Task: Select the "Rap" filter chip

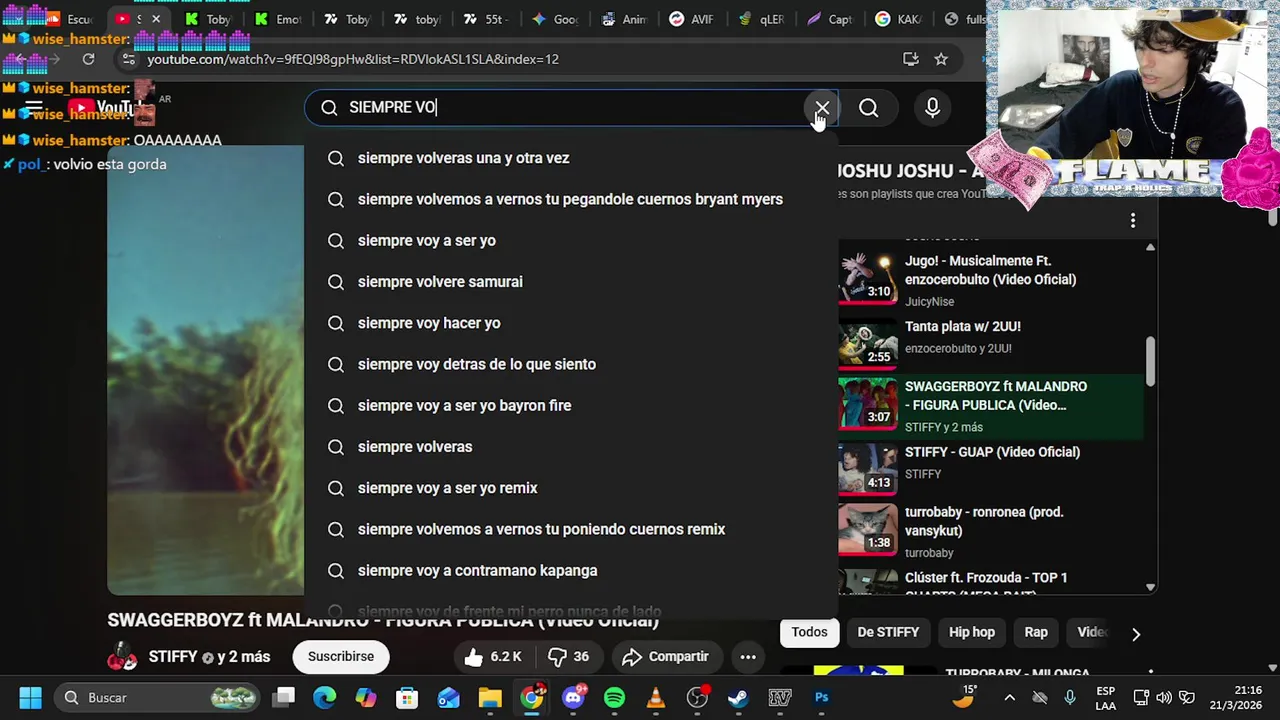Action: pyautogui.click(x=1036, y=632)
